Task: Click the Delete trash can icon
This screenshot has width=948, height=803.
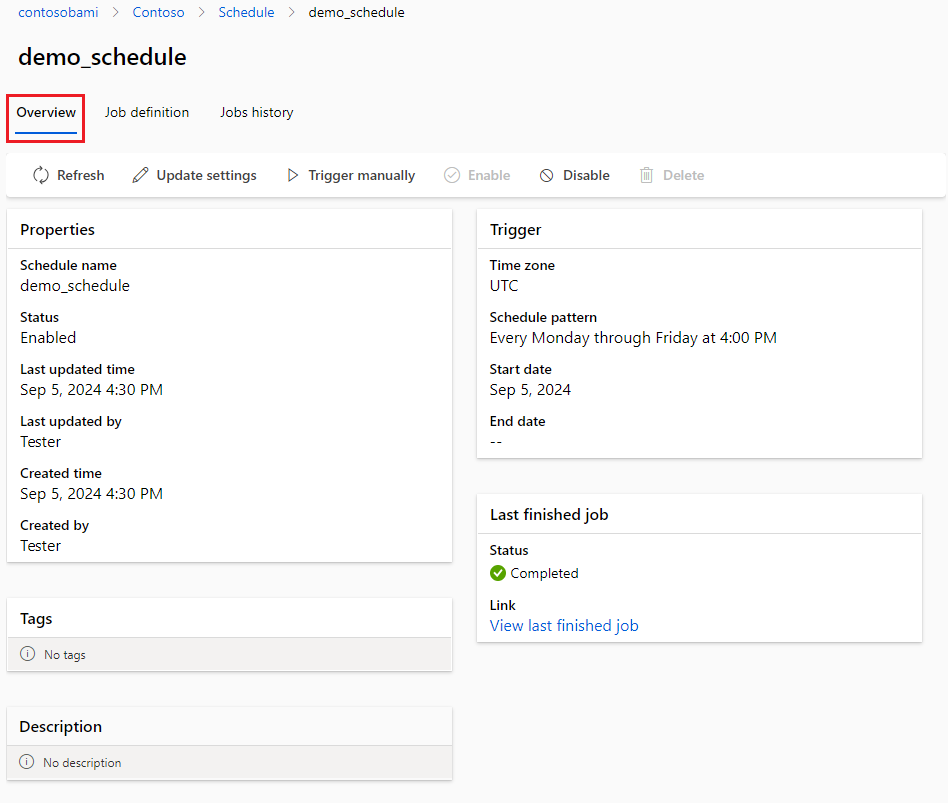Action: [646, 175]
